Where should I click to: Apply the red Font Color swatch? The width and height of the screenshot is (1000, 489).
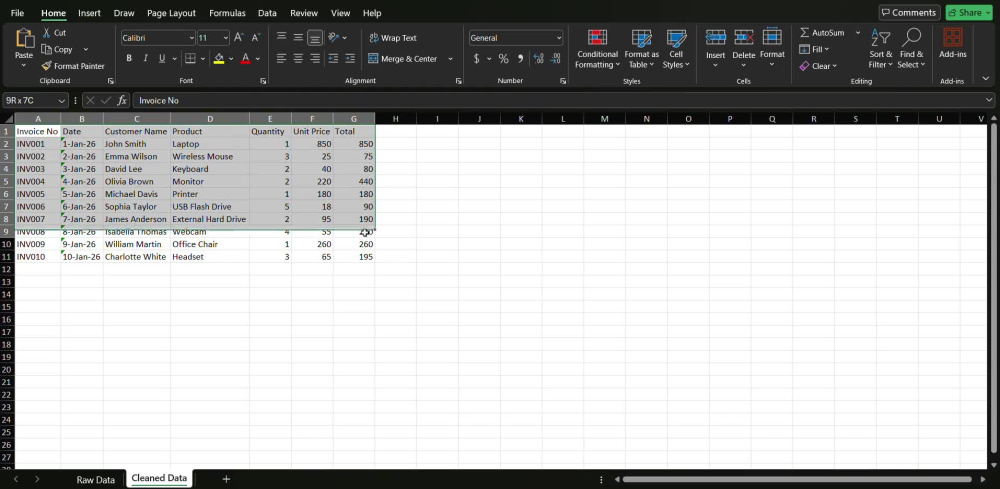point(246,59)
